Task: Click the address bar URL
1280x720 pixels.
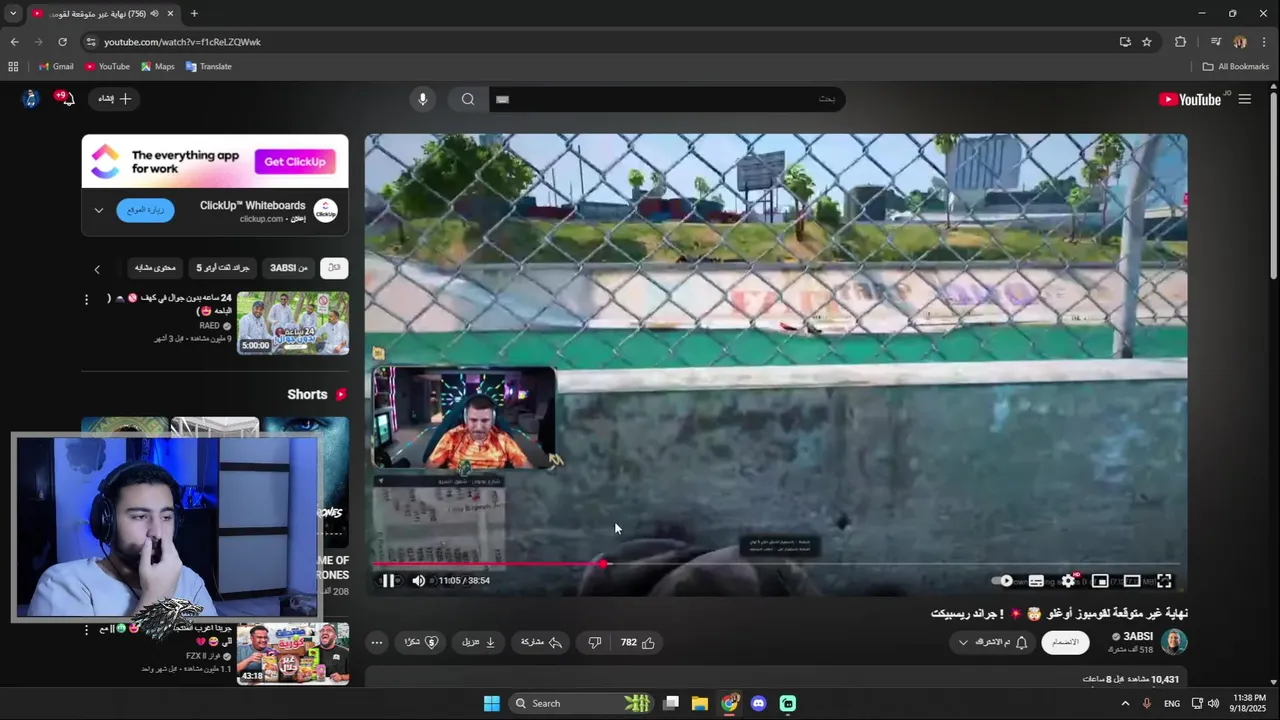Action: pos(182,42)
